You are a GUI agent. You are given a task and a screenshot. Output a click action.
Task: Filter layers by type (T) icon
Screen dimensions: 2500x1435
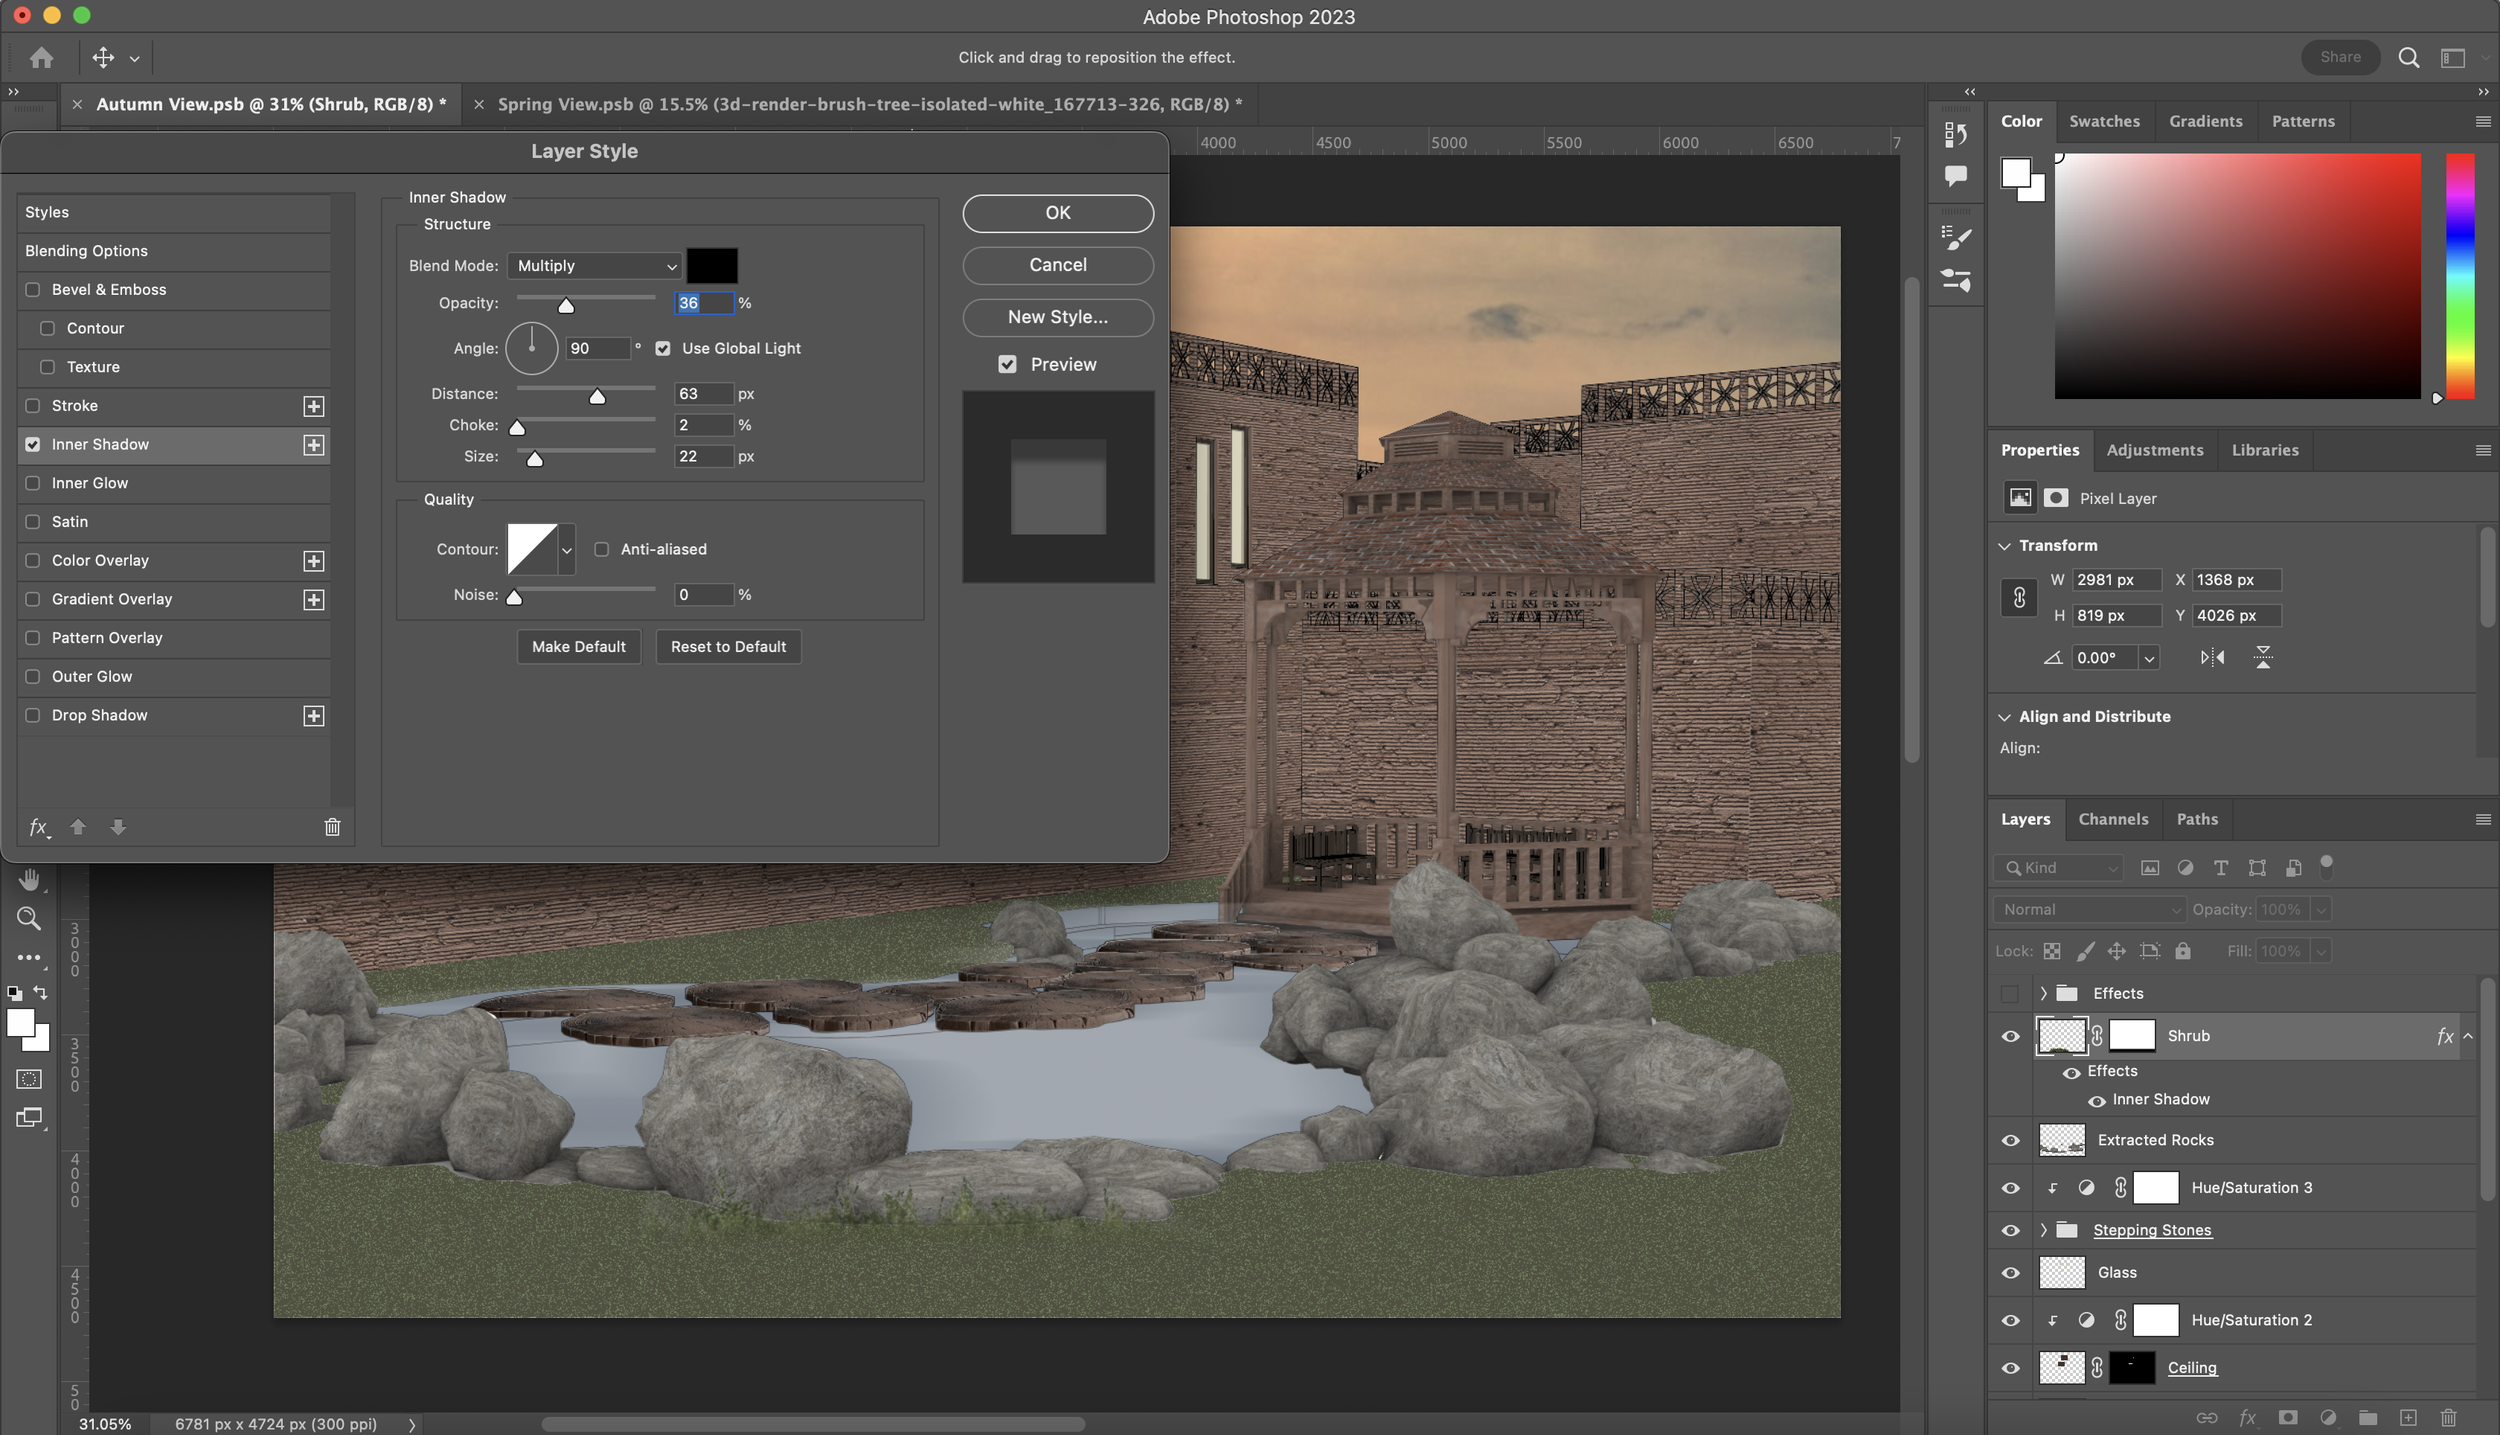[x=2221, y=868]
